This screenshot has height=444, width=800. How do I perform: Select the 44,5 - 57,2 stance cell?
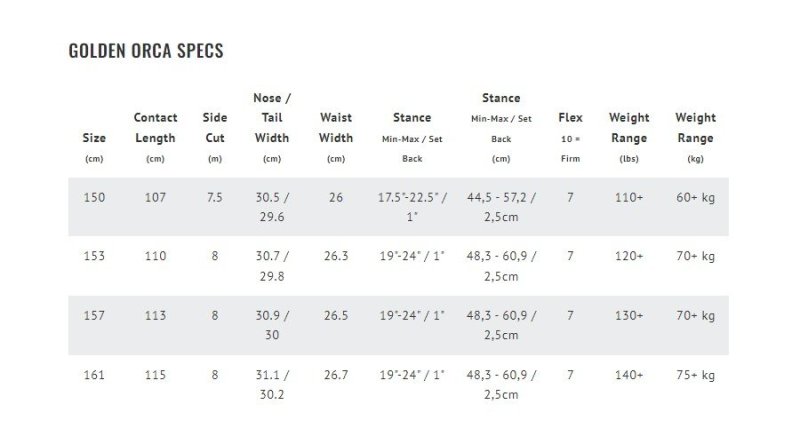(502, 207)
